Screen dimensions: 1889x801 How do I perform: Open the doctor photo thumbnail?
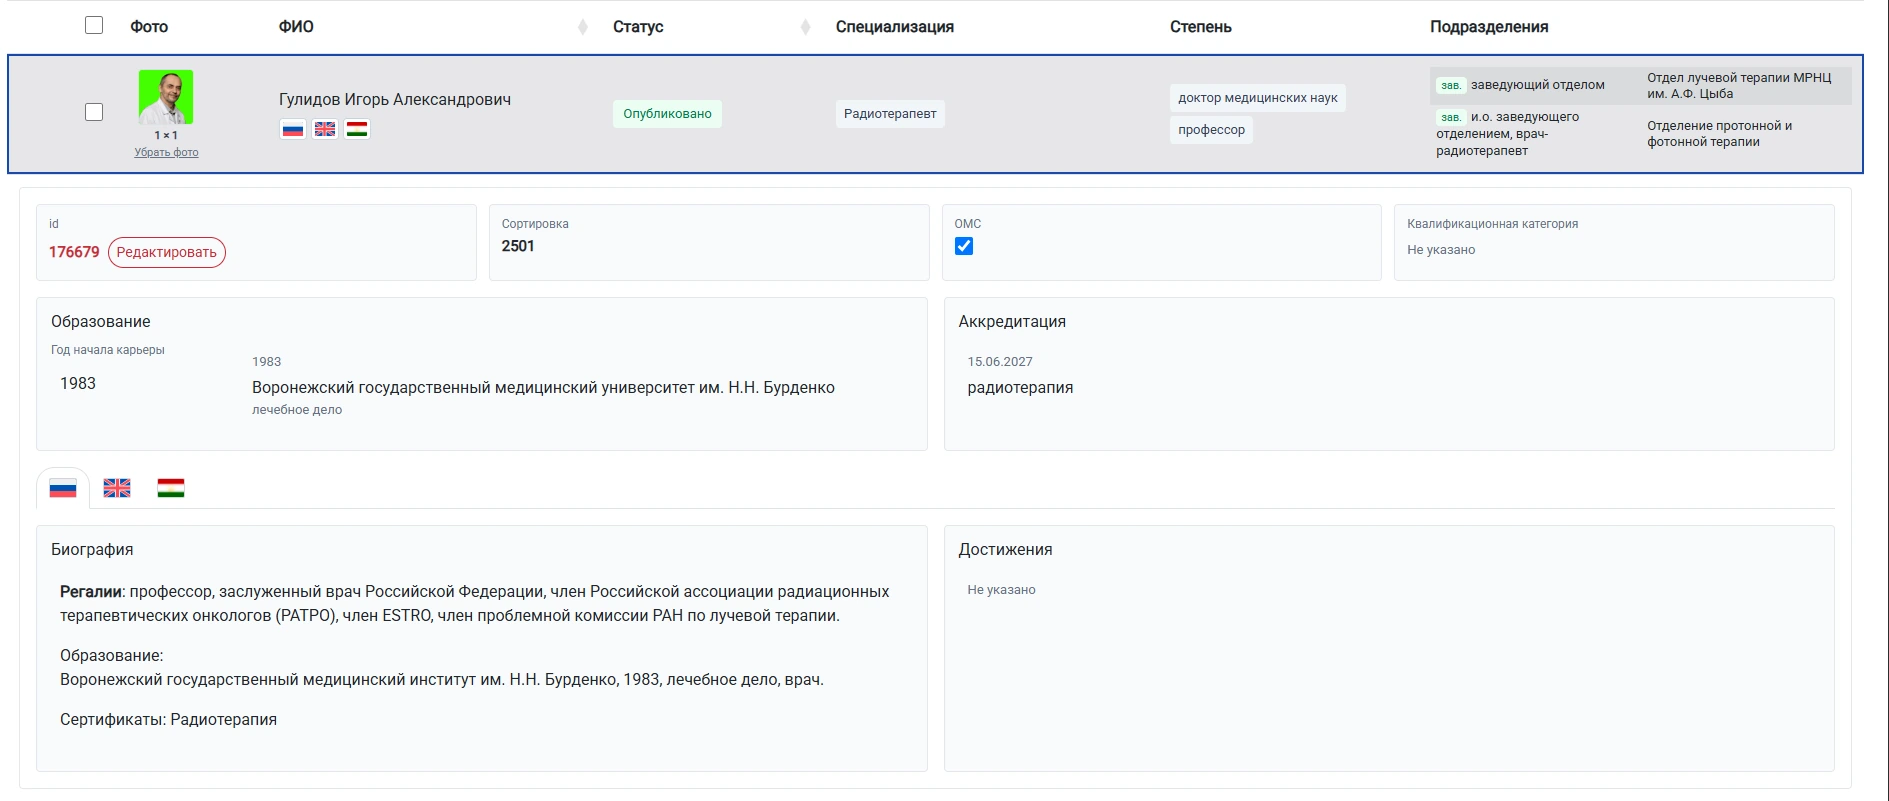pos(166,97)
